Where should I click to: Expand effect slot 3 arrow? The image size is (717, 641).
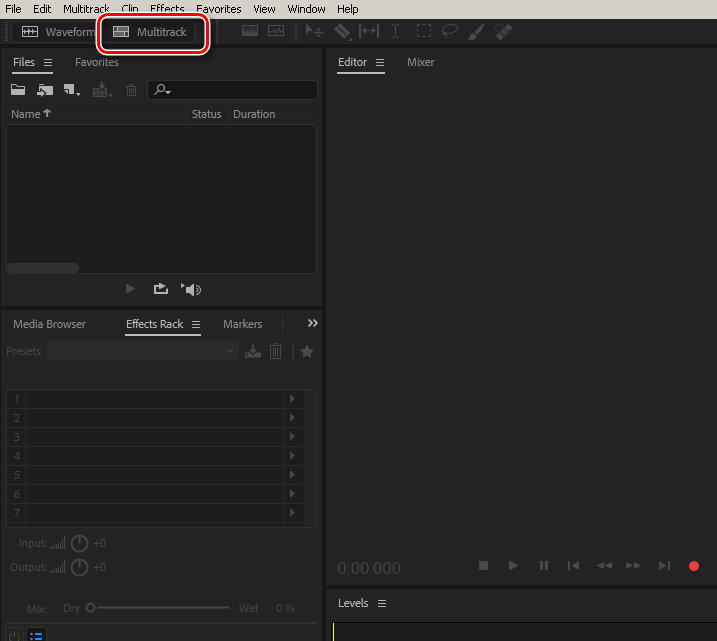(293, 437)
